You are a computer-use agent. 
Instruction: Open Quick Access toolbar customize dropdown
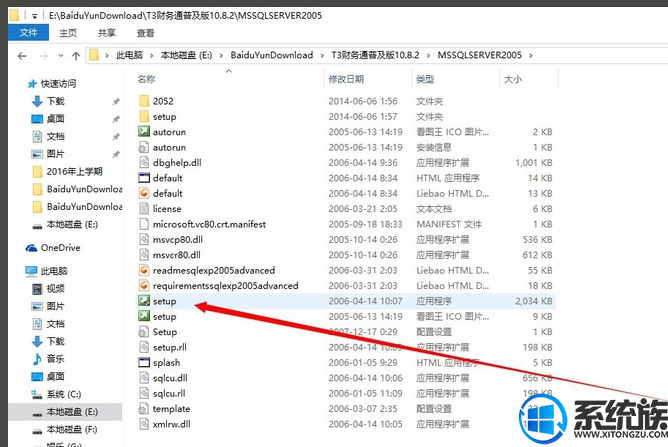tap(35, 16)
